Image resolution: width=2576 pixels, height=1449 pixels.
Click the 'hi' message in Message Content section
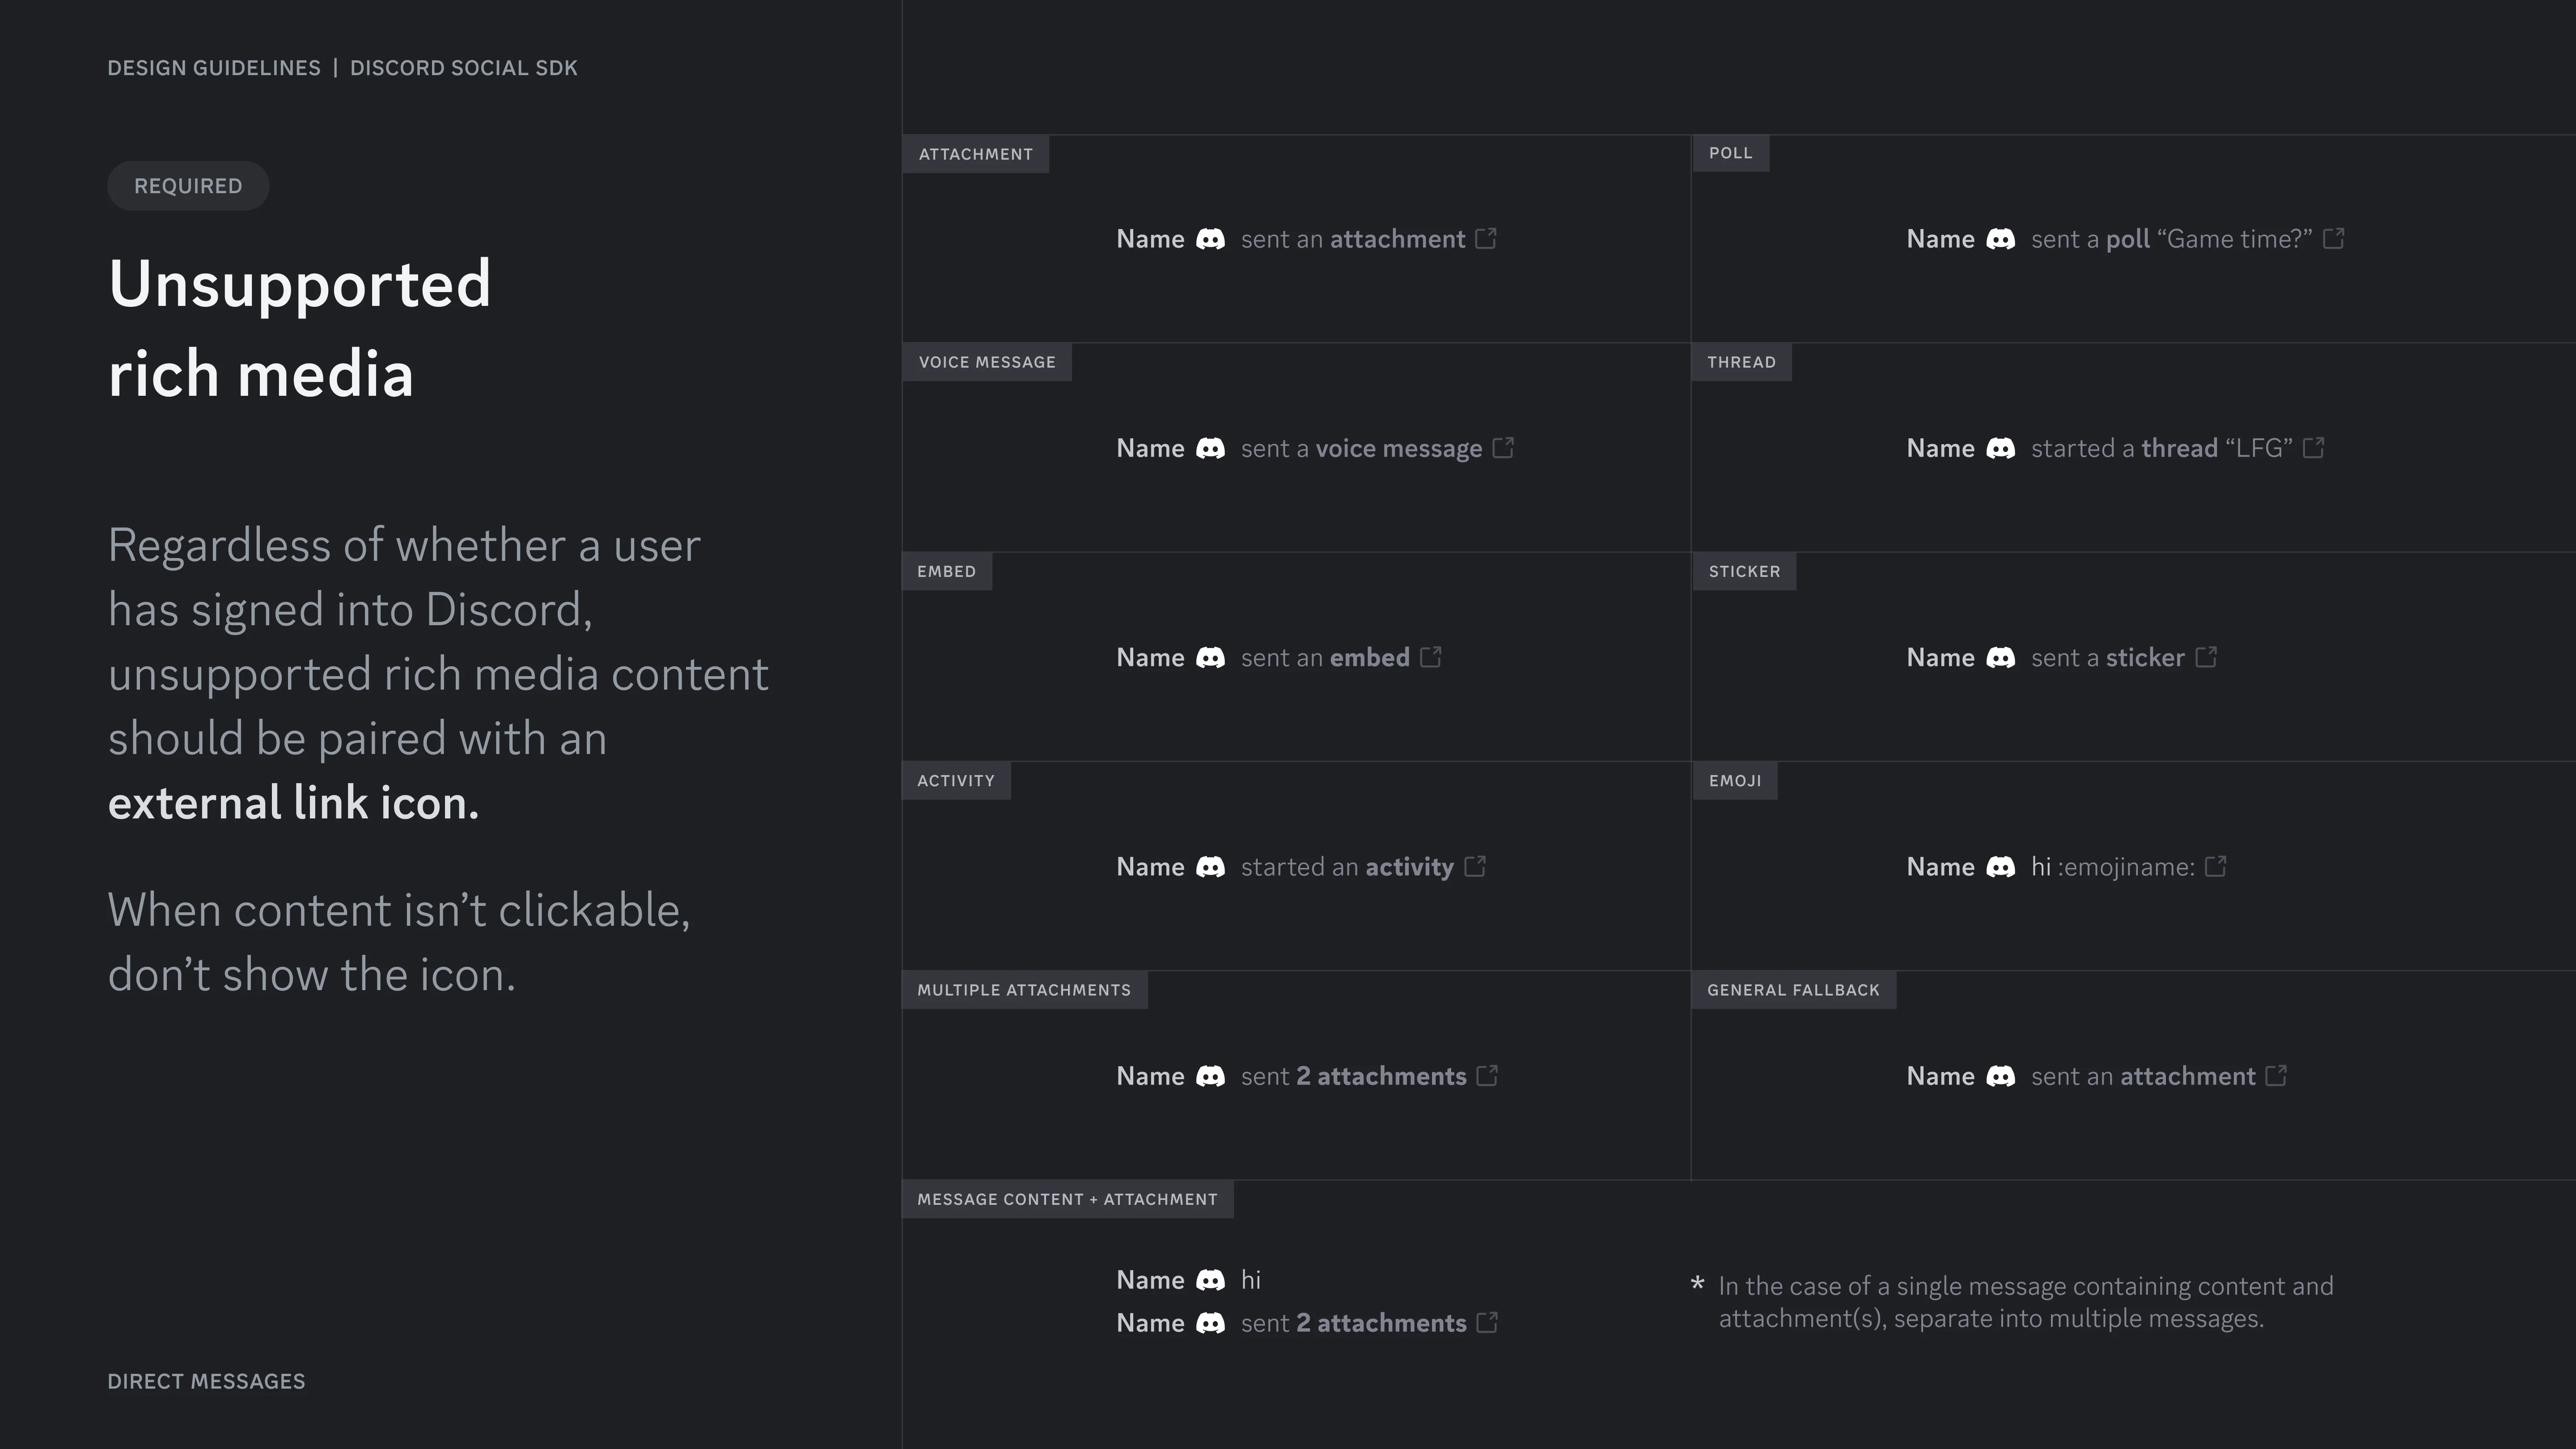click(1250, 1280)
